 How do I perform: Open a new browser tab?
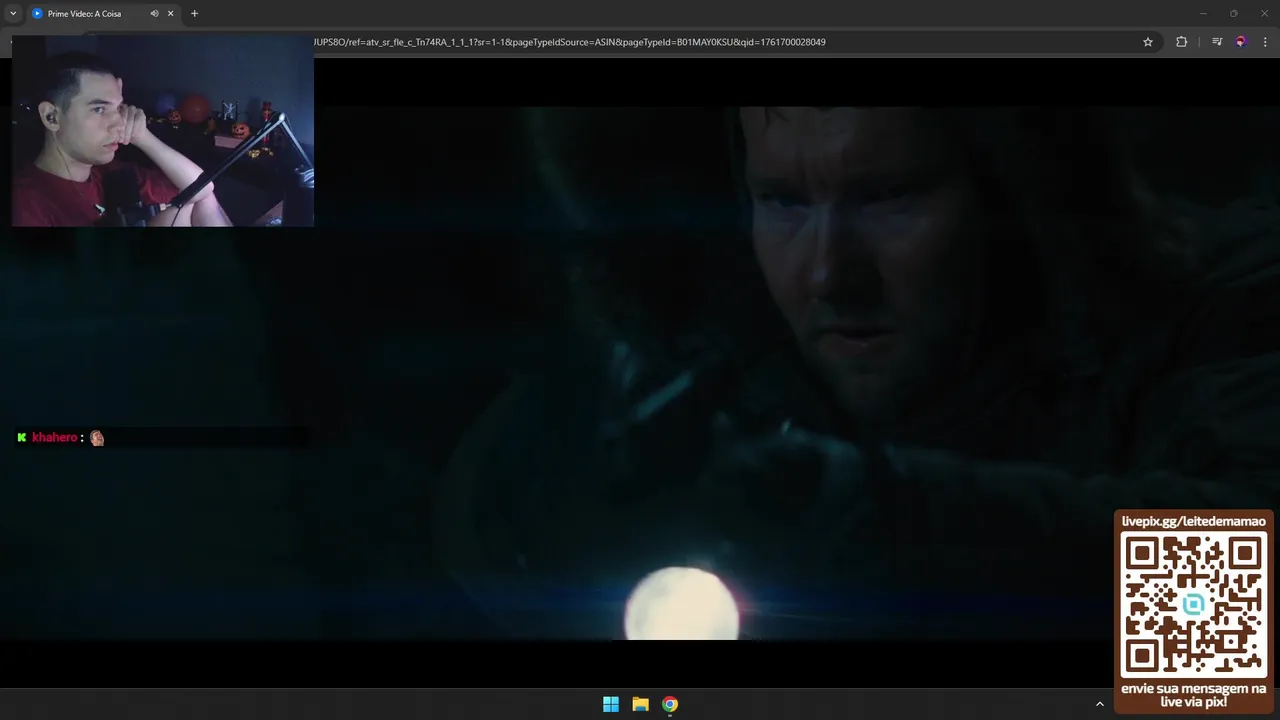194,14
